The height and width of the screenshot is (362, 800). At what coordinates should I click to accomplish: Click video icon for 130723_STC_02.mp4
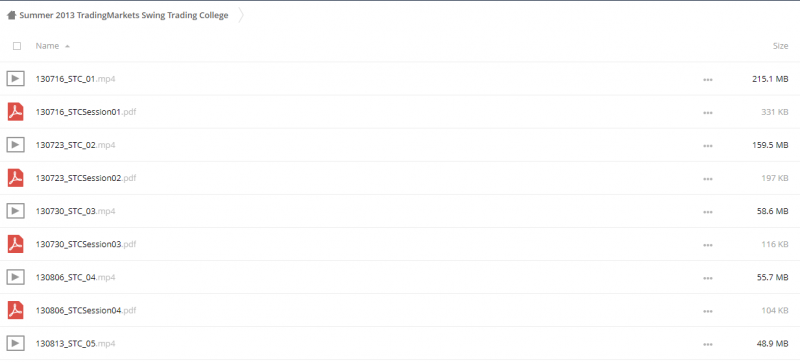coord(16,145)
